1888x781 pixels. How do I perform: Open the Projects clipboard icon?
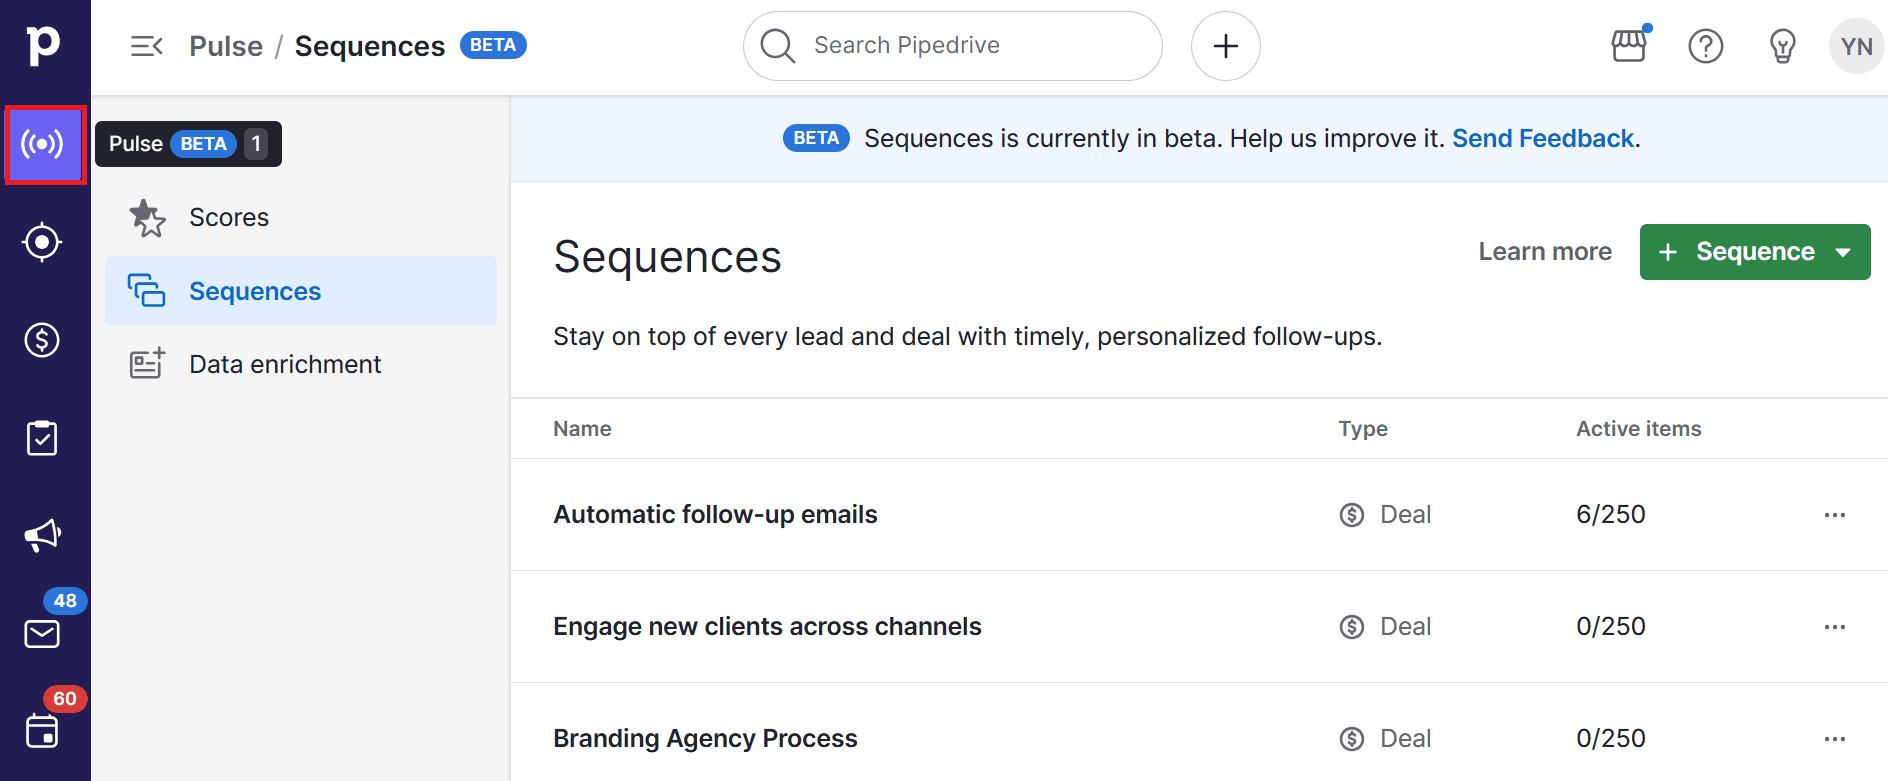point(42,438)
